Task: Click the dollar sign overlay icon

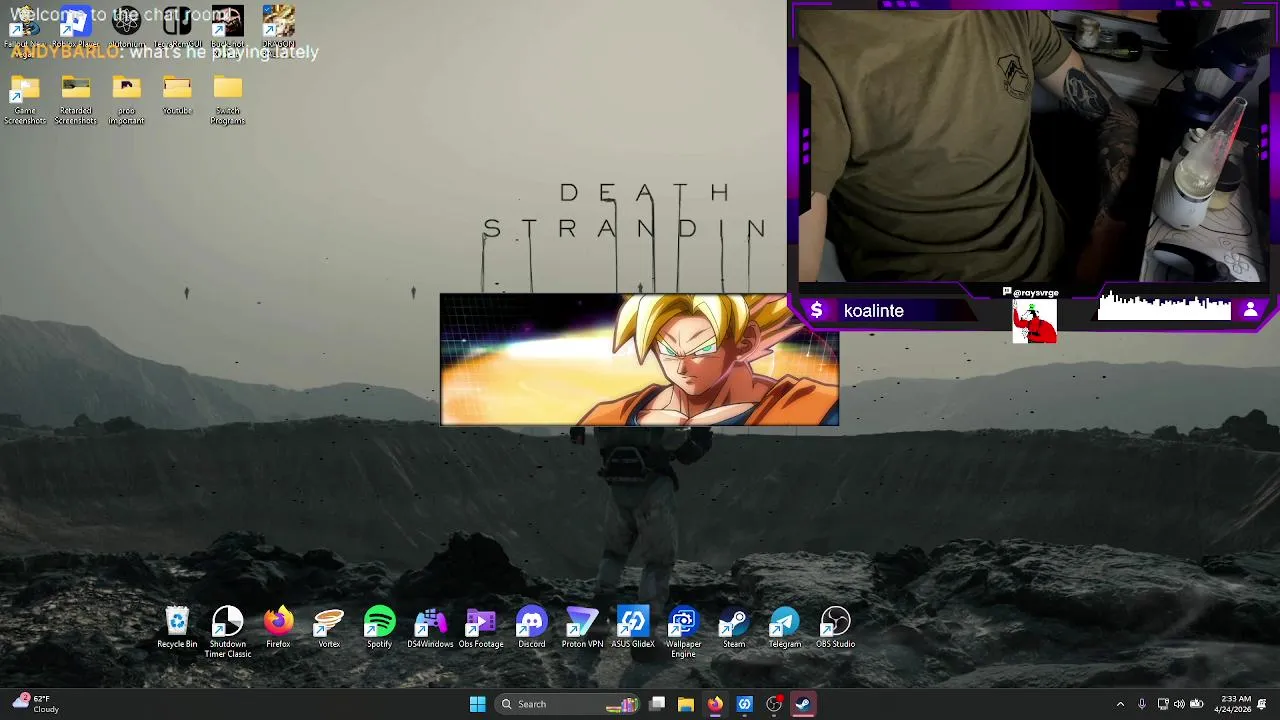Action: tap(816, 311)
